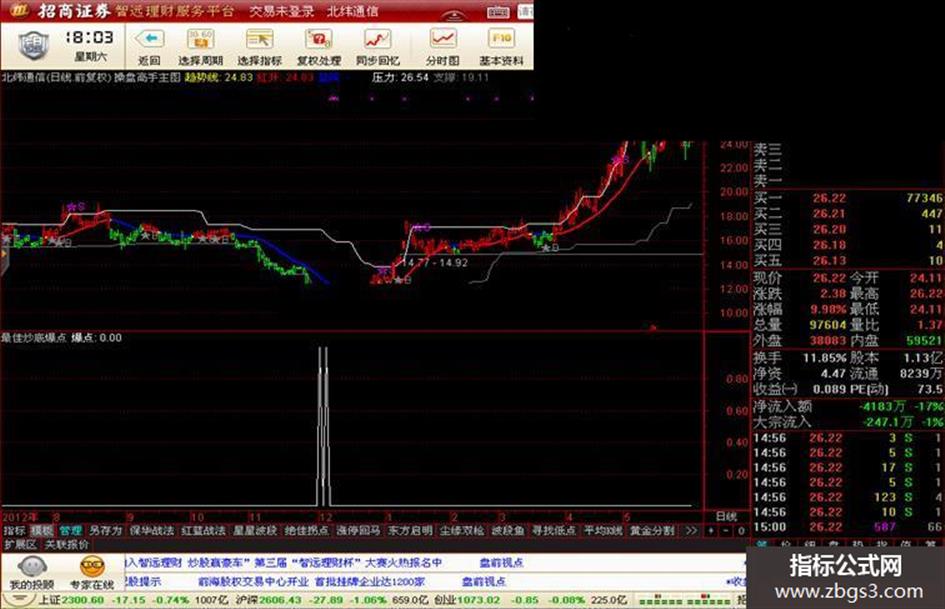Click 另存为 save-as tab
This screenshot has width=945, height=609.
tap(105, 531)
